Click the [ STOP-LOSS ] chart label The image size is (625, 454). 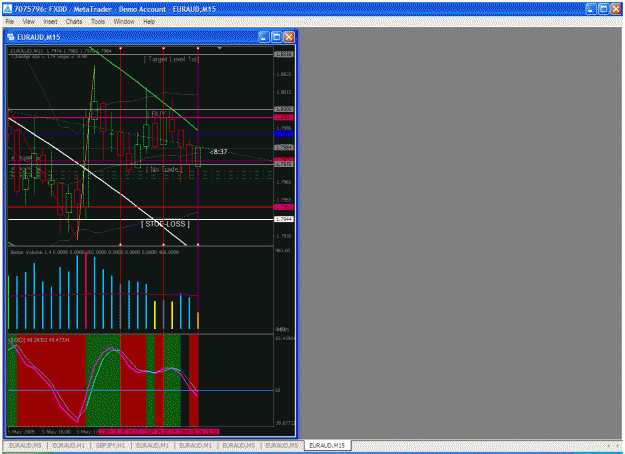point(165,224)
